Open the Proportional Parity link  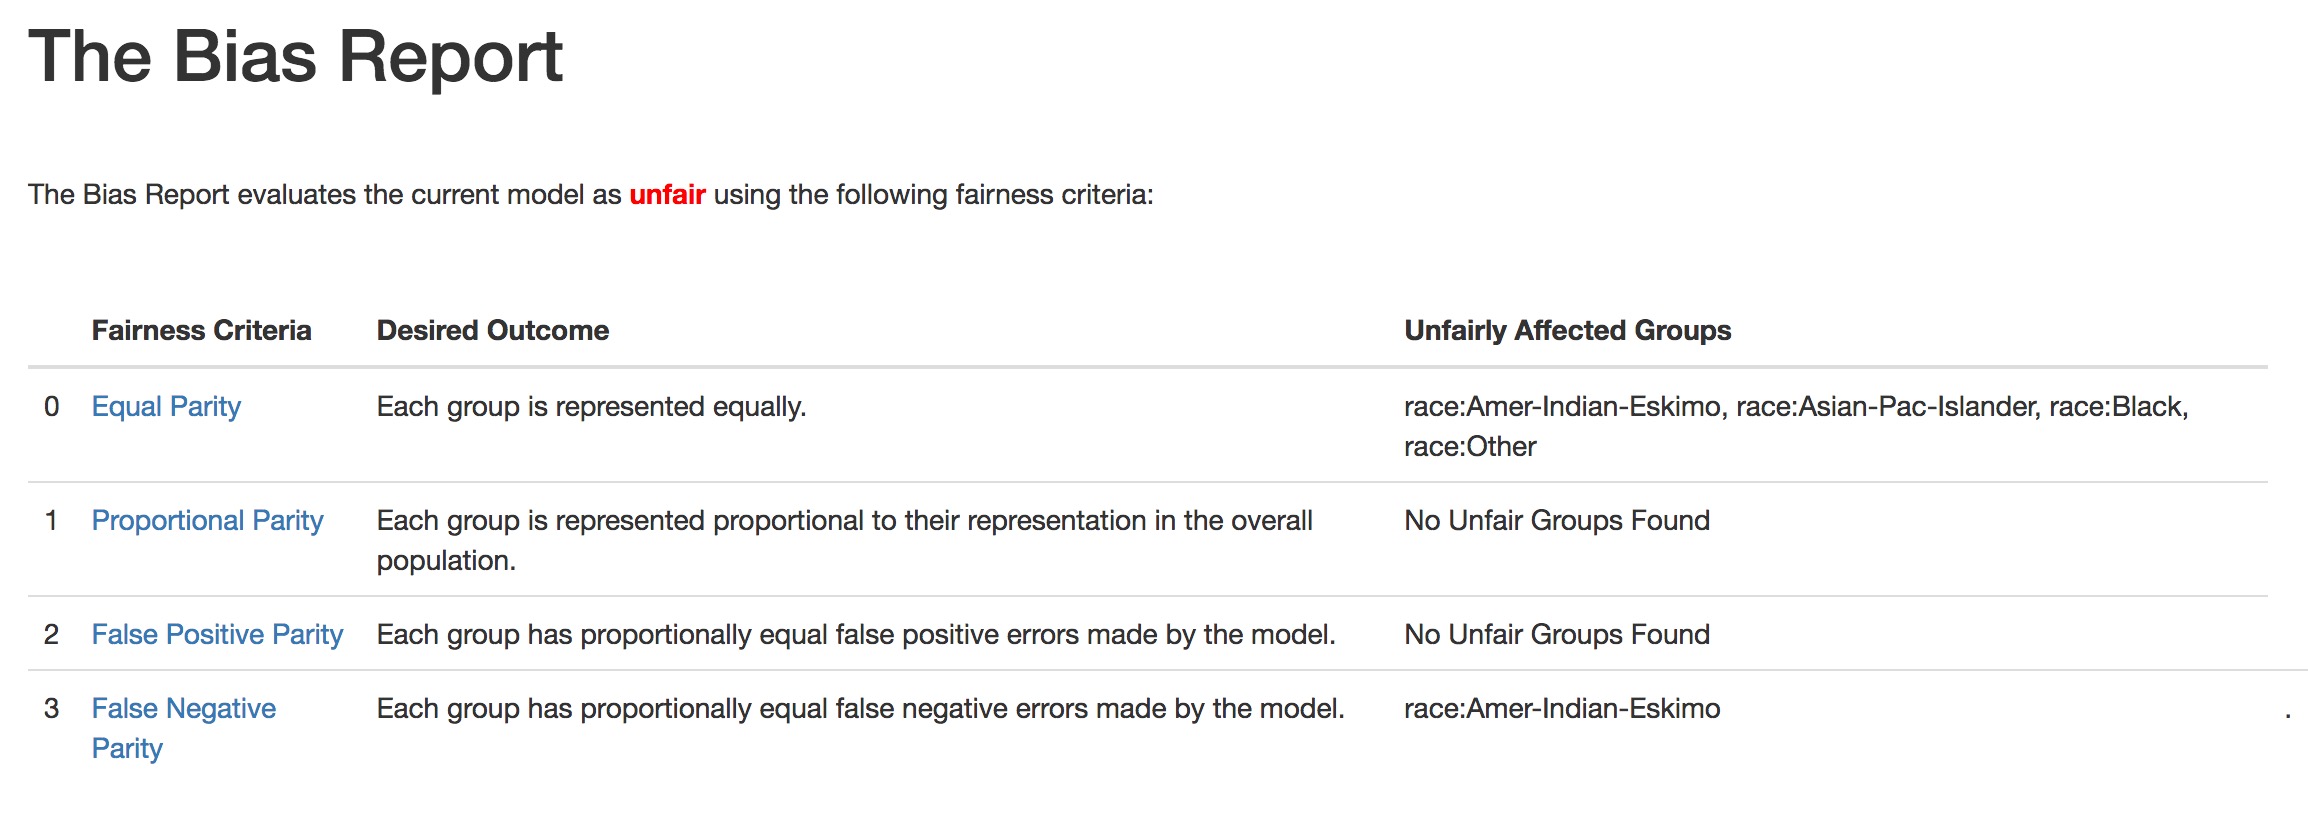[207, 520]
